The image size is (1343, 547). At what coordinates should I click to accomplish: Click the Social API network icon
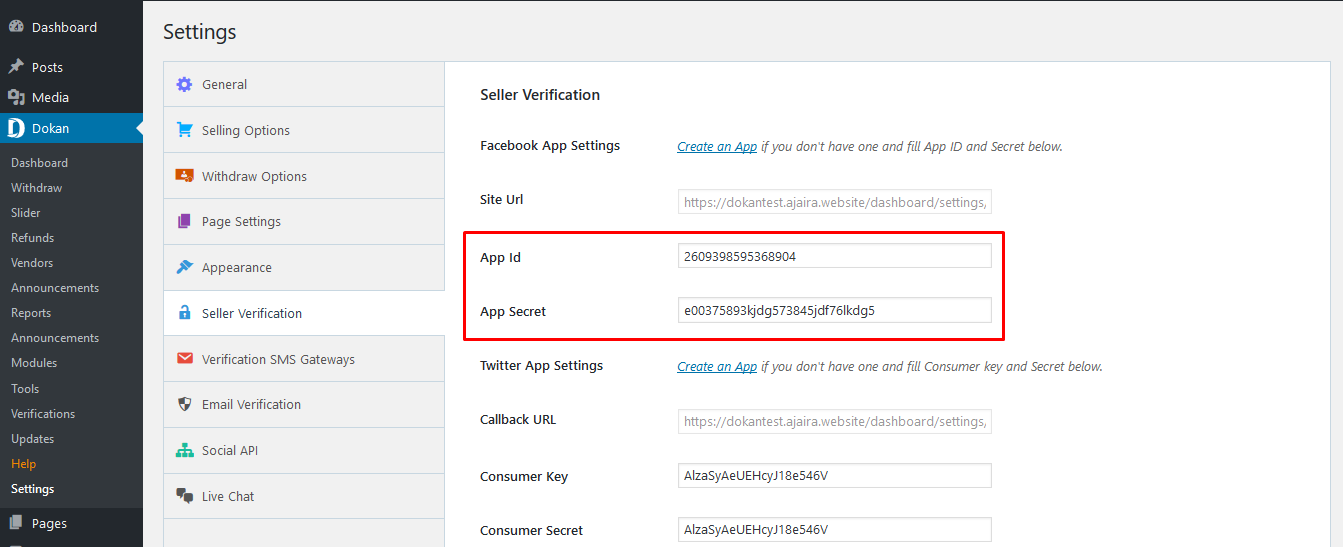pos(184,450)
